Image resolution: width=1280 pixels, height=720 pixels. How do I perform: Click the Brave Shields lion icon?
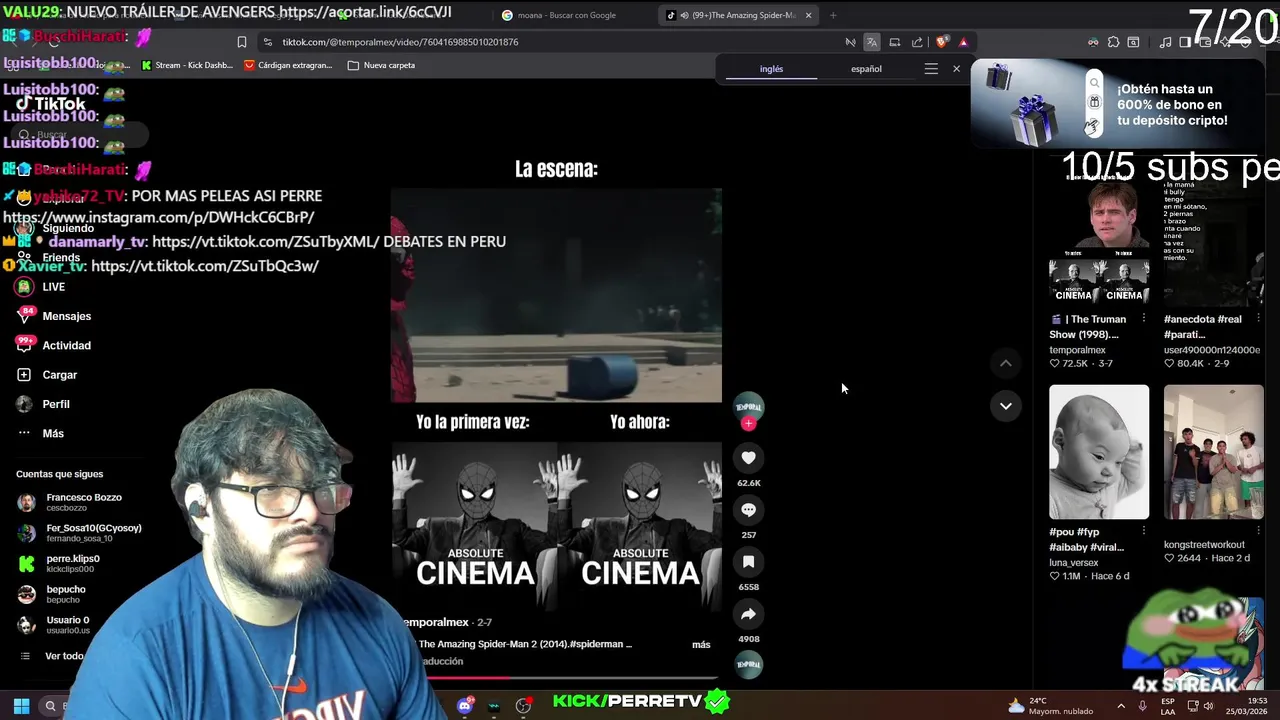(x=941, y=42)
